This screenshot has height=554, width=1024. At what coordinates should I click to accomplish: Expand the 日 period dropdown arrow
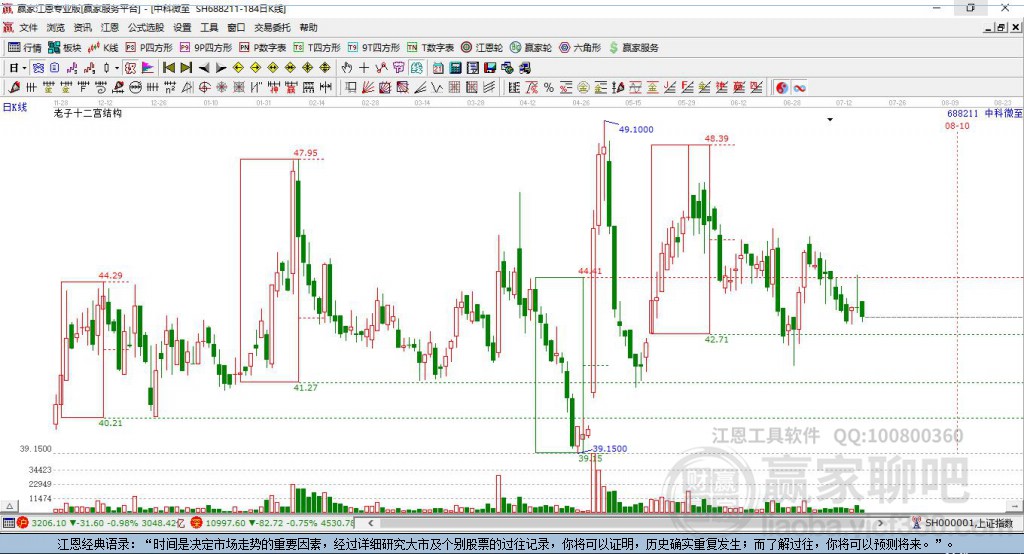[x=24, y=68]
